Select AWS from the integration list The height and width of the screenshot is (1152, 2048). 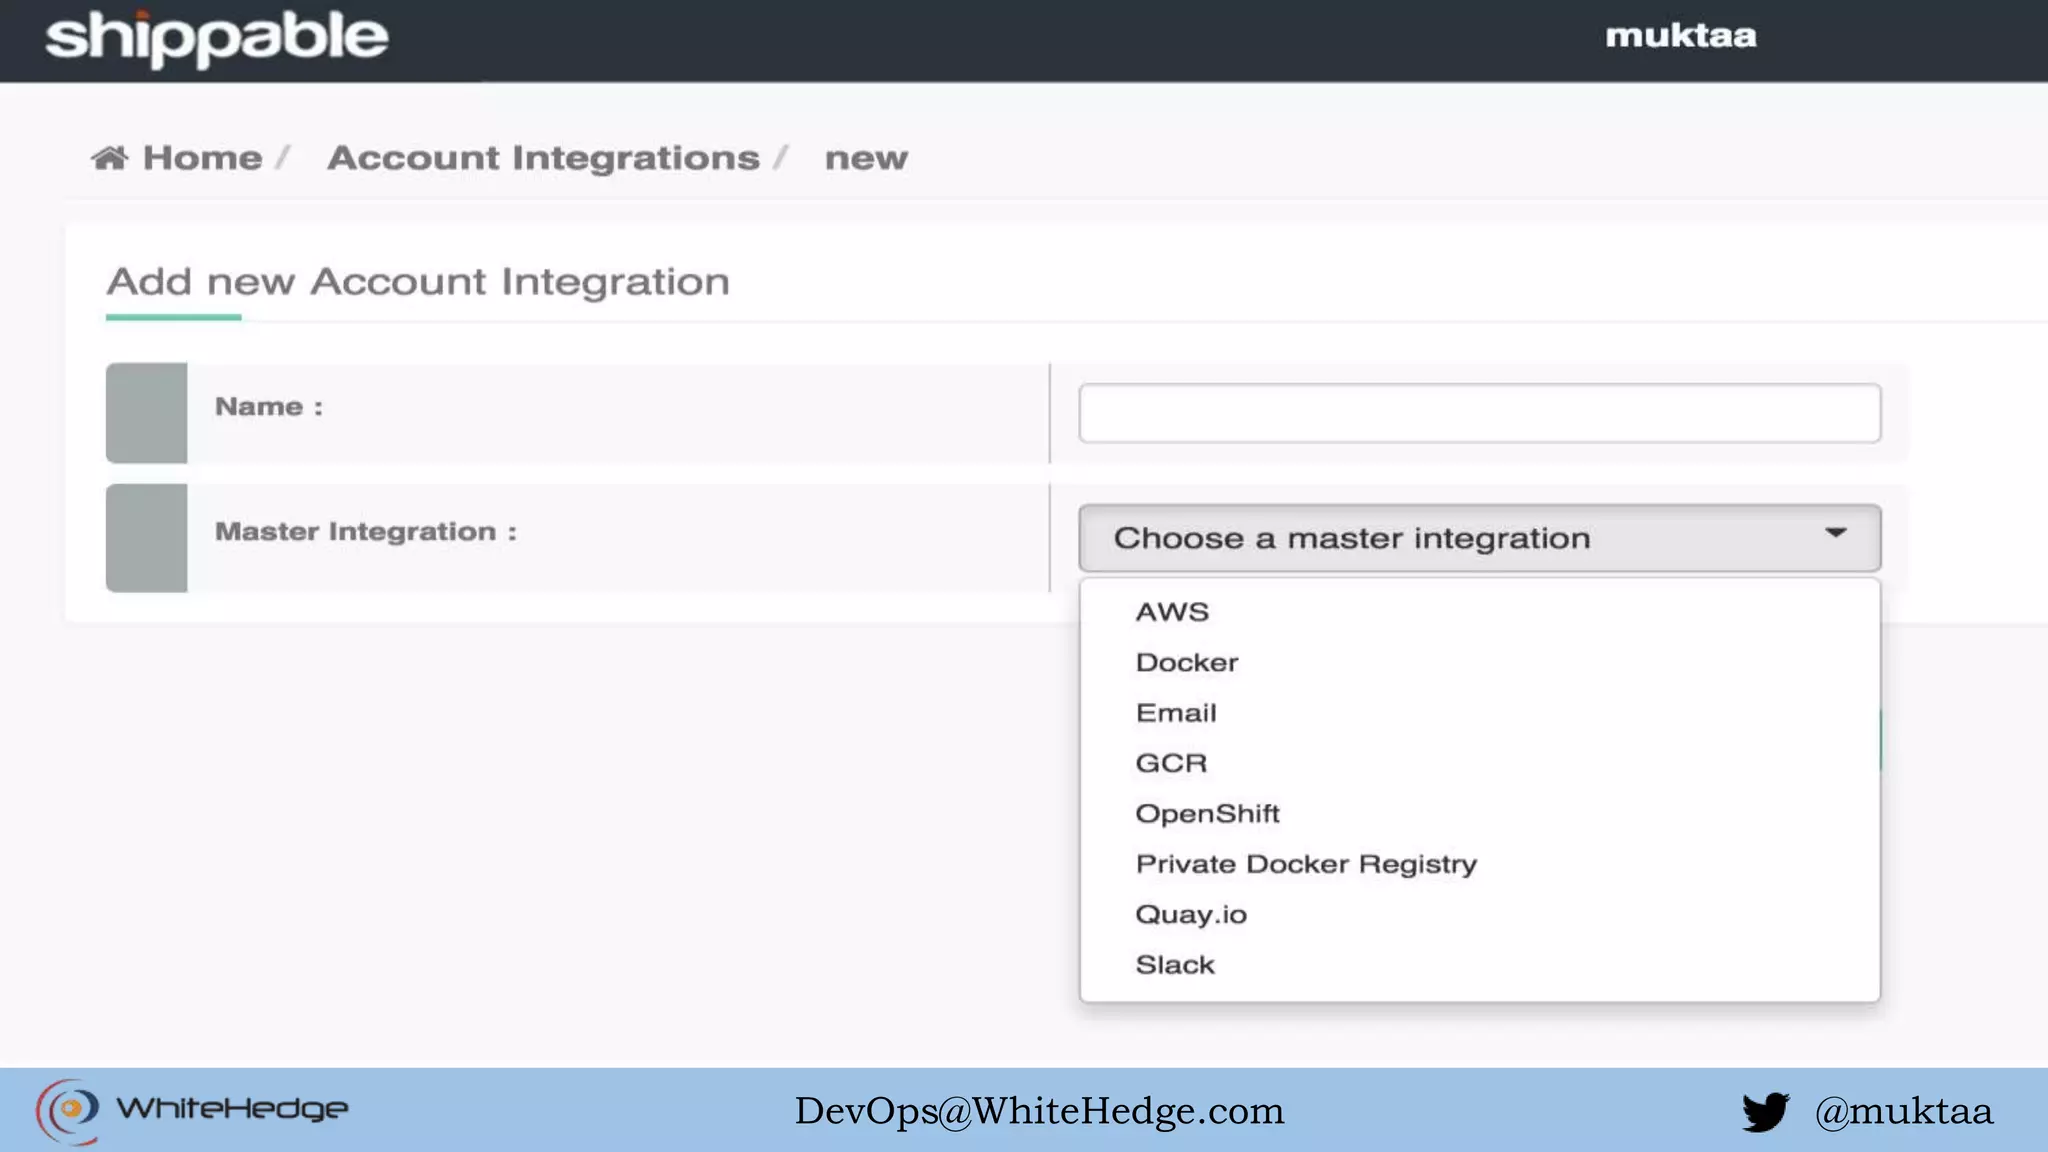(x=1172, y=612)
